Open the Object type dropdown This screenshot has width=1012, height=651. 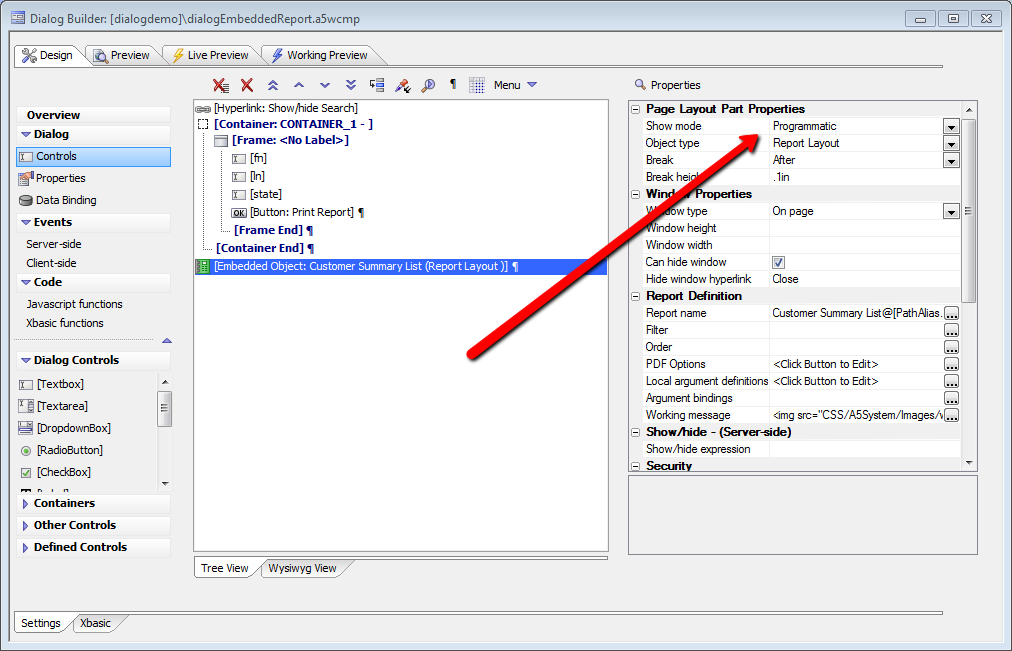point(951,143)
